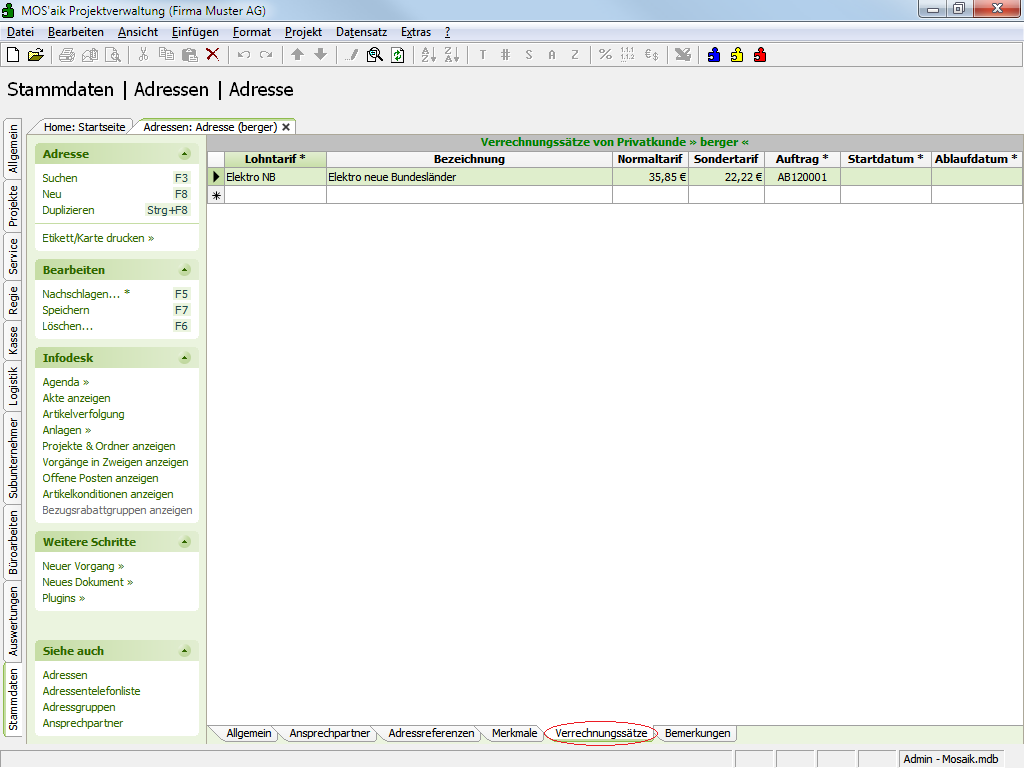Image resolution: width=1024 pixels, height=768 pixels.
Task: Click Offene Posten anzeigen link
Action: pyautogui.click(x=101, y=478)
